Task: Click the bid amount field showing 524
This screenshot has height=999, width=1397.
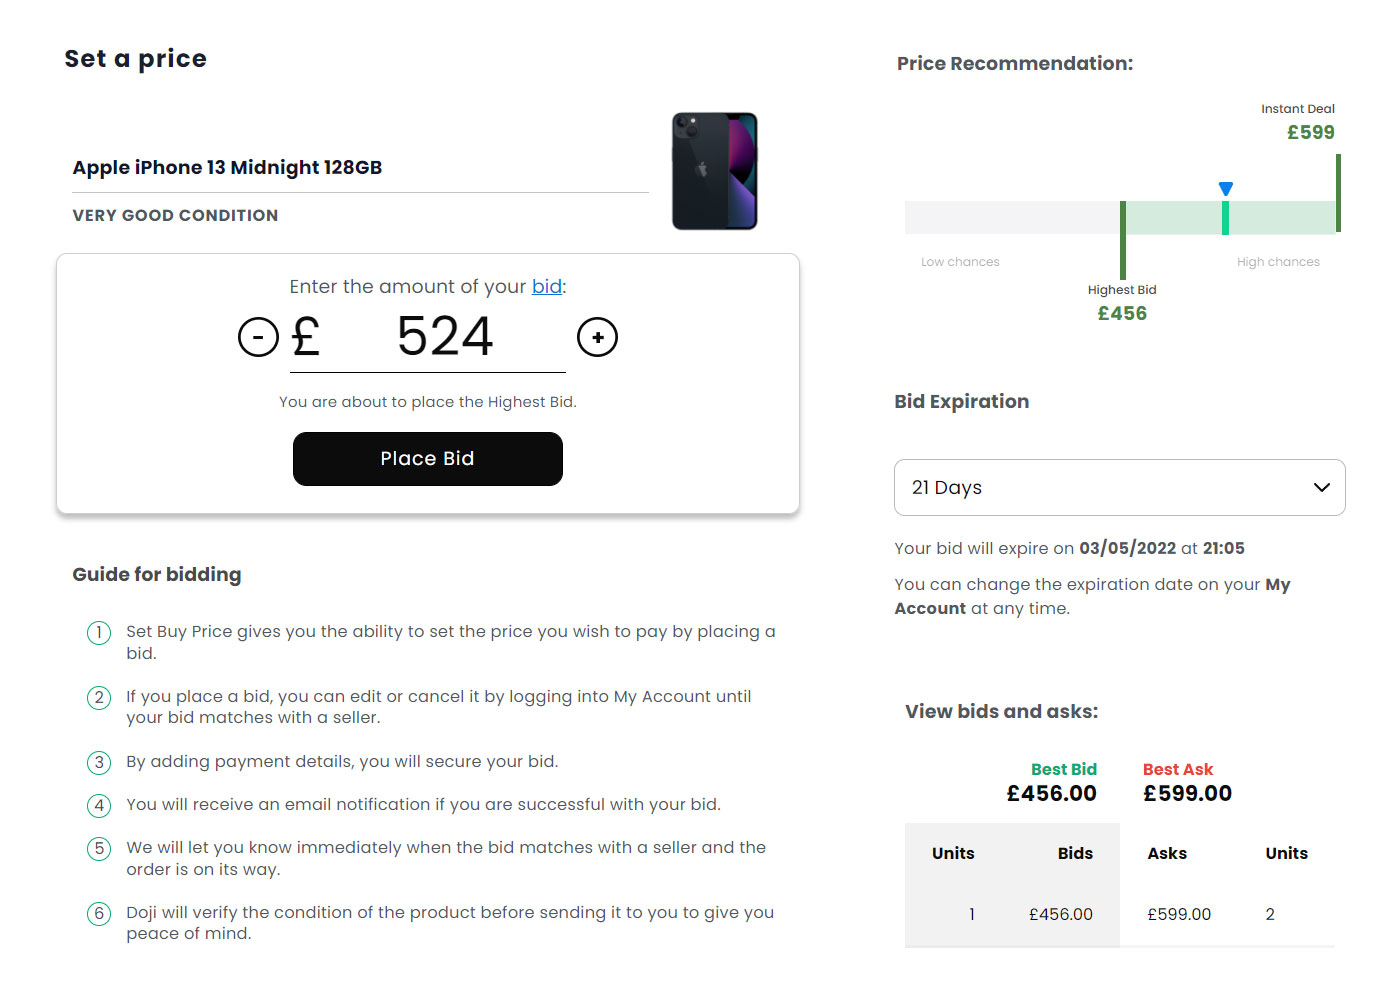Action: click(445, 337)
